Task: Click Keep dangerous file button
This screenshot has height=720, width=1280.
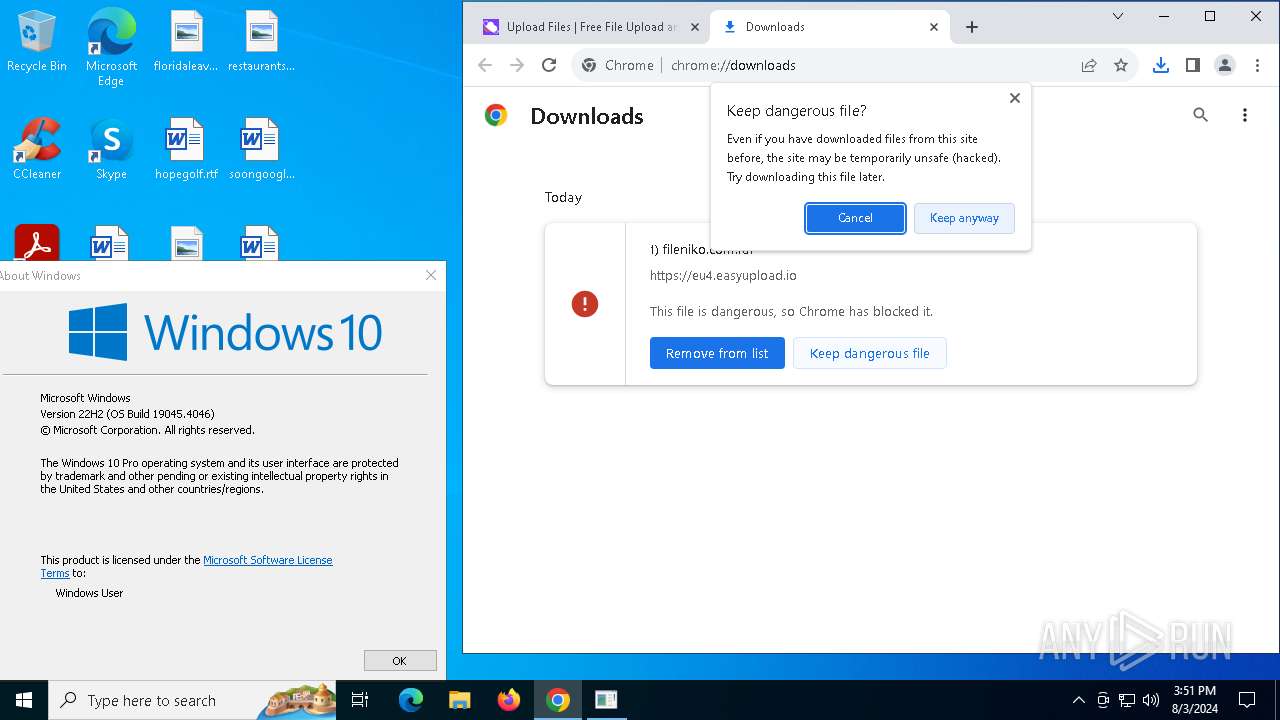Action: click(869, 353)
